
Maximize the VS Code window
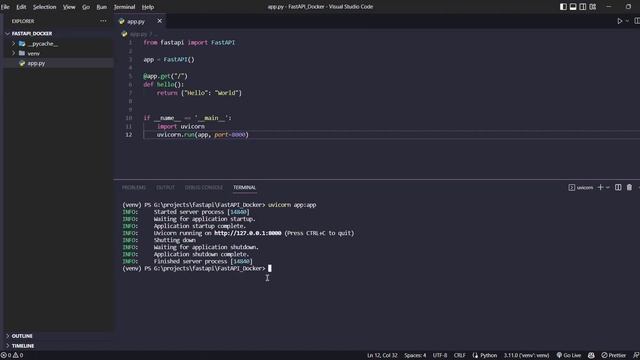tap(628, 7)
